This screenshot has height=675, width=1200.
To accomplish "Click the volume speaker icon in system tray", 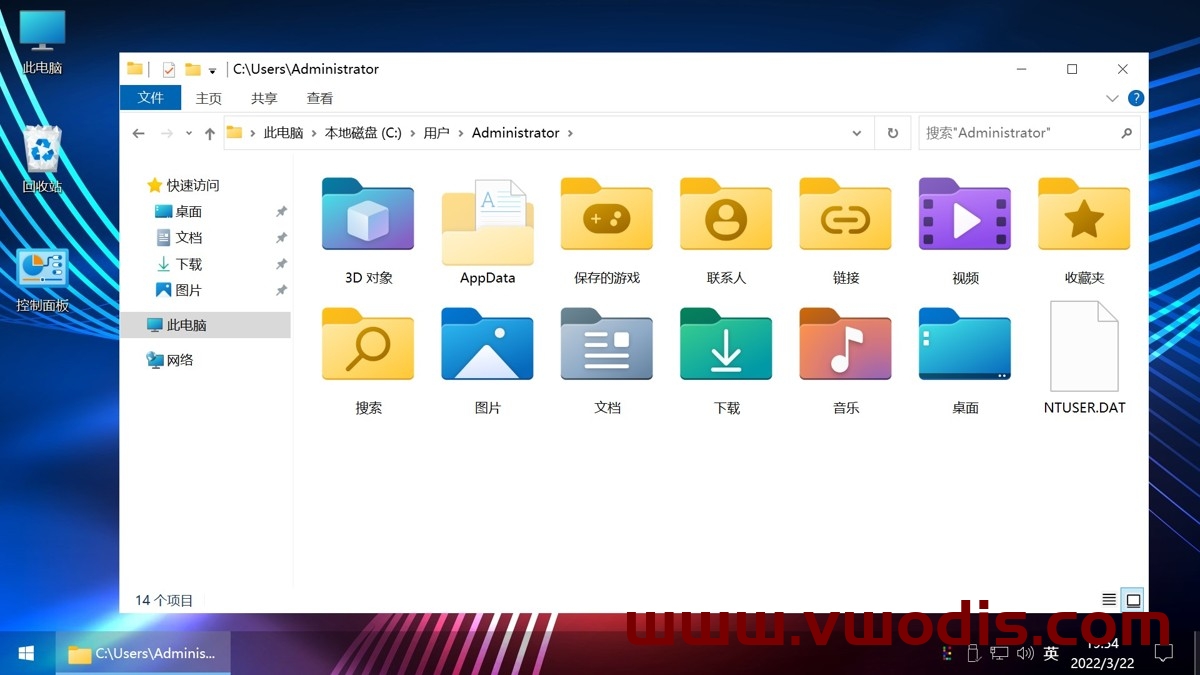I will pyautogui.click(x=1025, y=653).
